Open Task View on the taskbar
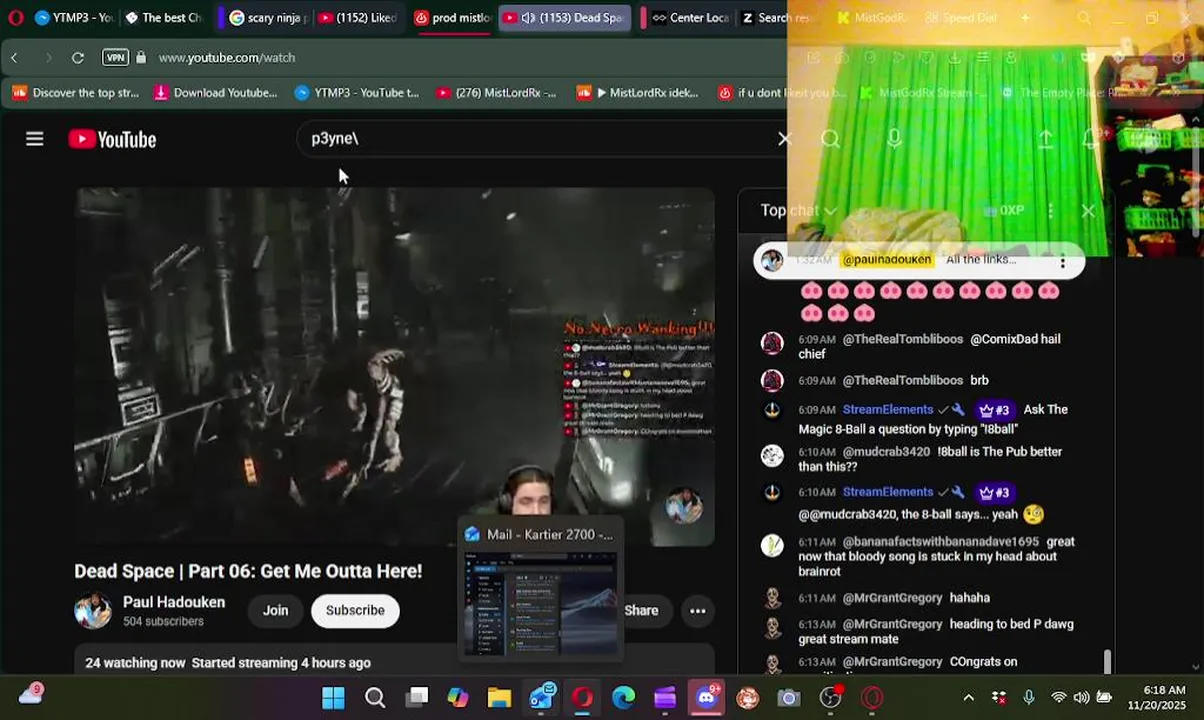Image resolution: width=1204 pixels, height=720 pixels. (417, 698)
